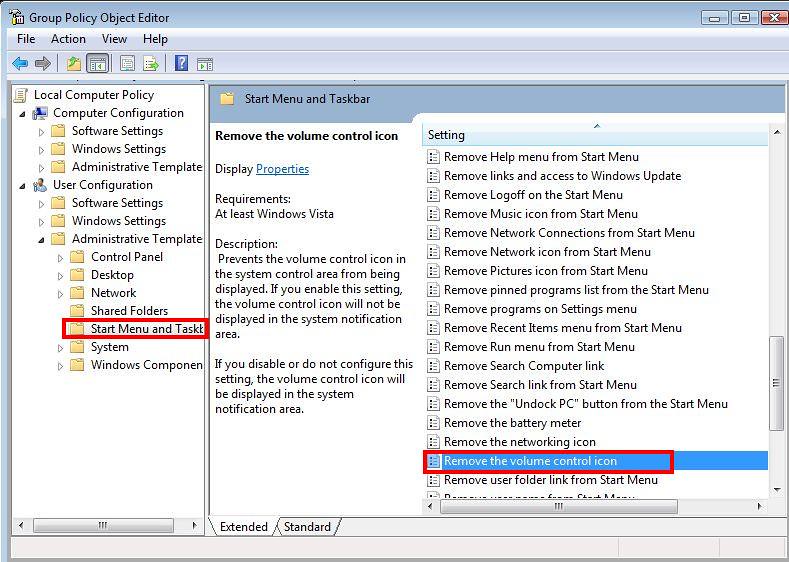Expand the Windows Components tree node

pyautogui.click(x=60, y=366)
